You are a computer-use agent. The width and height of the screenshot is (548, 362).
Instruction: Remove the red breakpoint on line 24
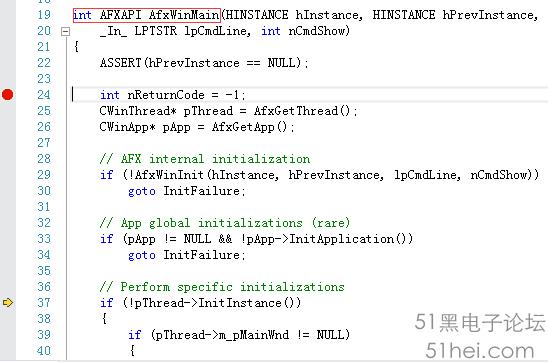coord(7,95)
